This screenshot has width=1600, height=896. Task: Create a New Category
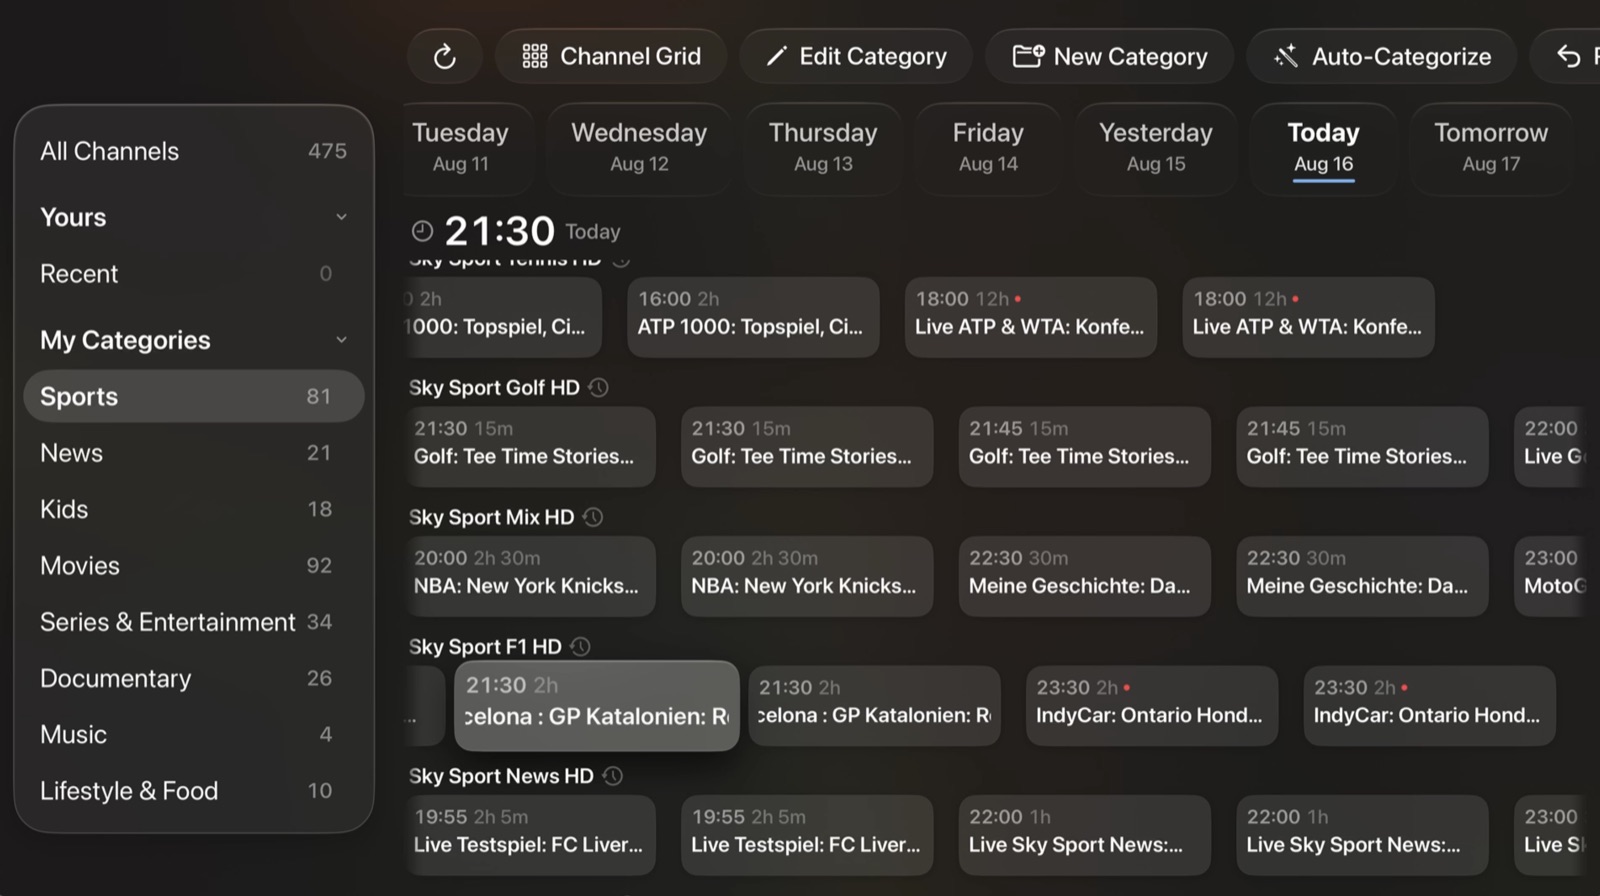pyautogui.click(x=1109, y=56)
